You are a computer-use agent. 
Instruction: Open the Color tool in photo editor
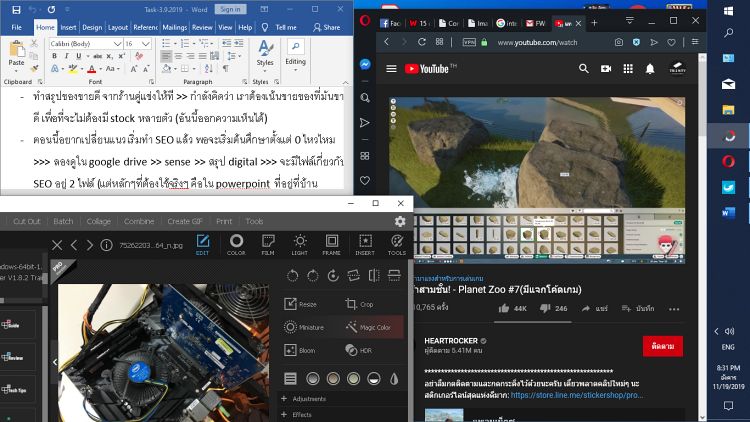click(236, 244)
